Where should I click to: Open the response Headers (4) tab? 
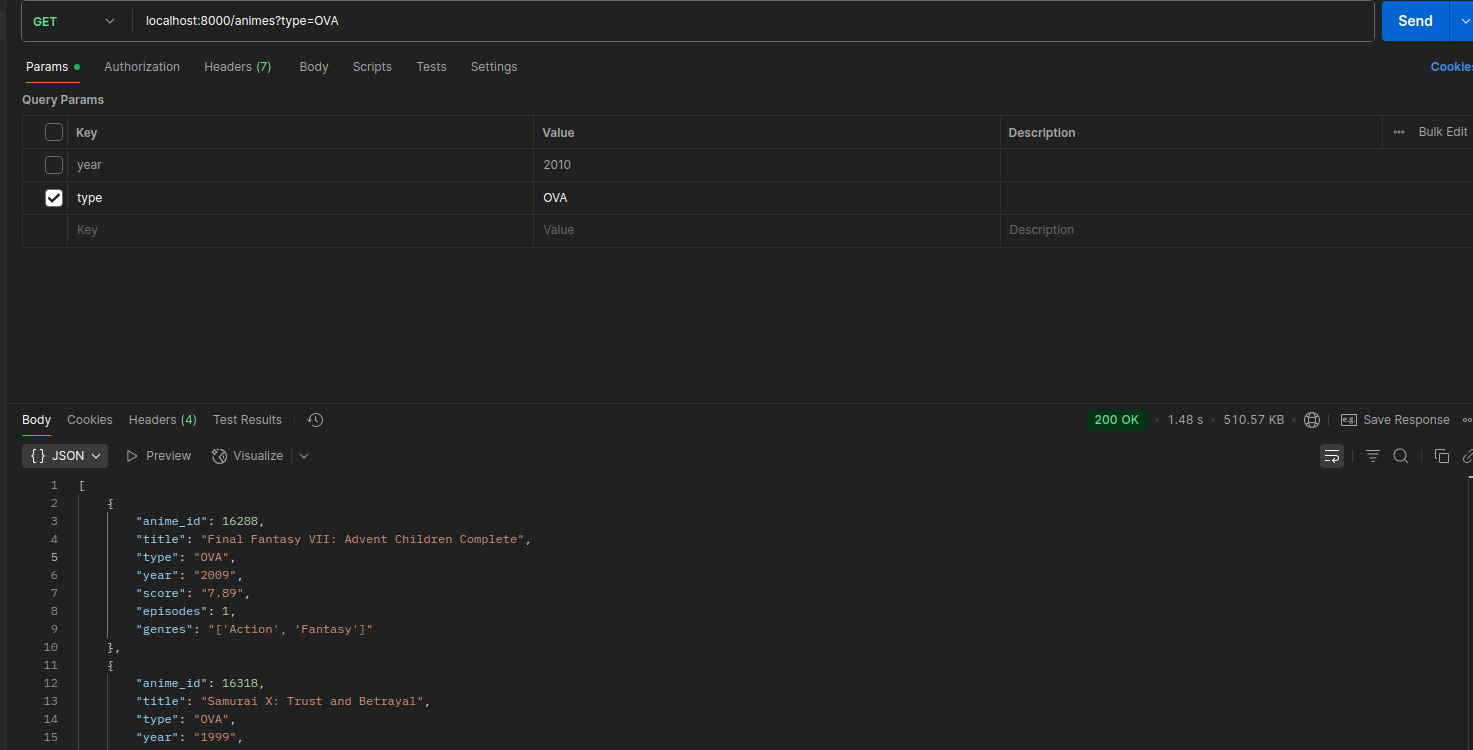click(162, 420)
